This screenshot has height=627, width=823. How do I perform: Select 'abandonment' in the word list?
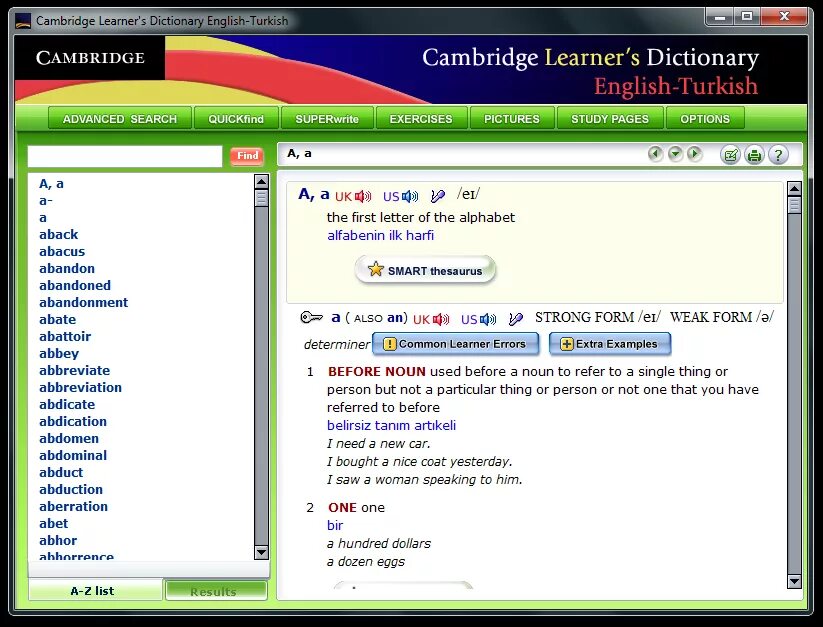point(83,302)
